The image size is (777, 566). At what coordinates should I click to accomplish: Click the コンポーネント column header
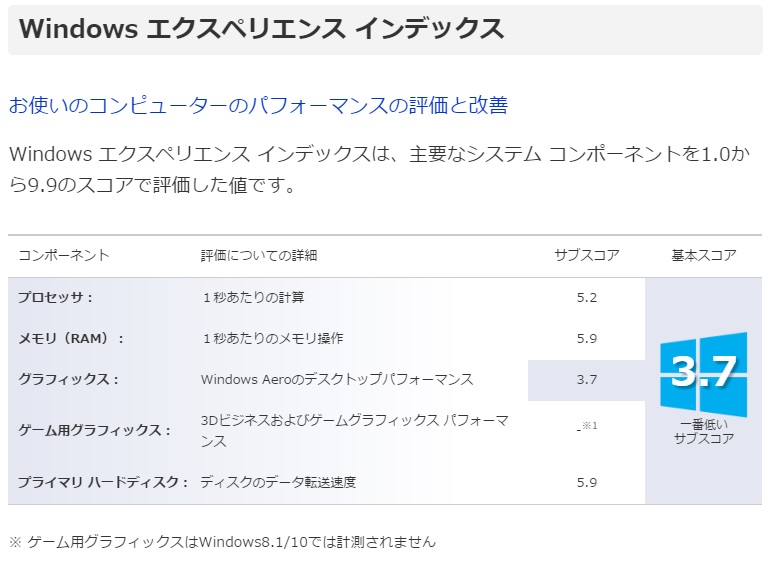point(63,256)
